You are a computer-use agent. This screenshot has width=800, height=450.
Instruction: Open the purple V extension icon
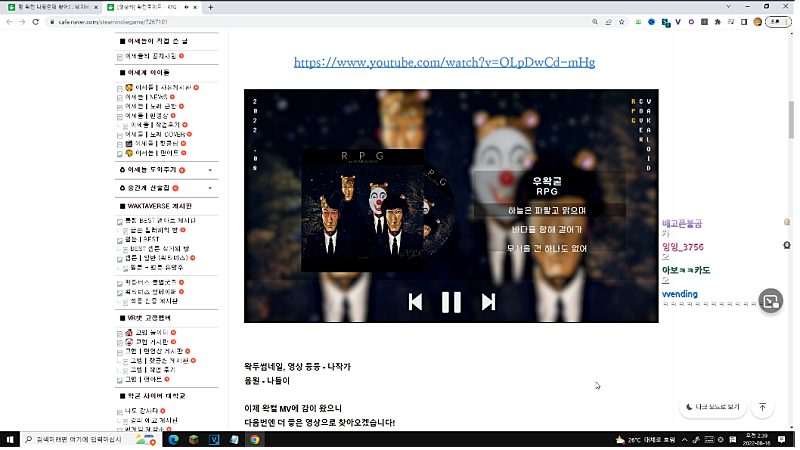click(x=678, y=22)
